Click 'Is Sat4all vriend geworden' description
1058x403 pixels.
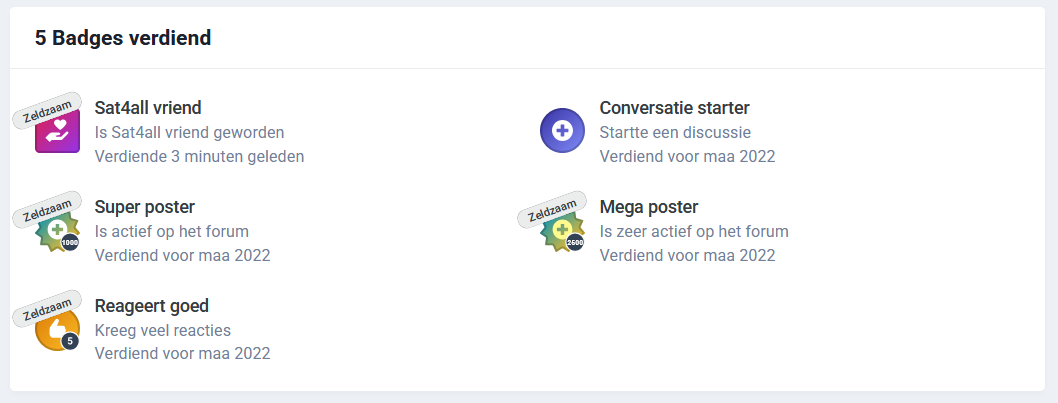click(x=189, y=132)
